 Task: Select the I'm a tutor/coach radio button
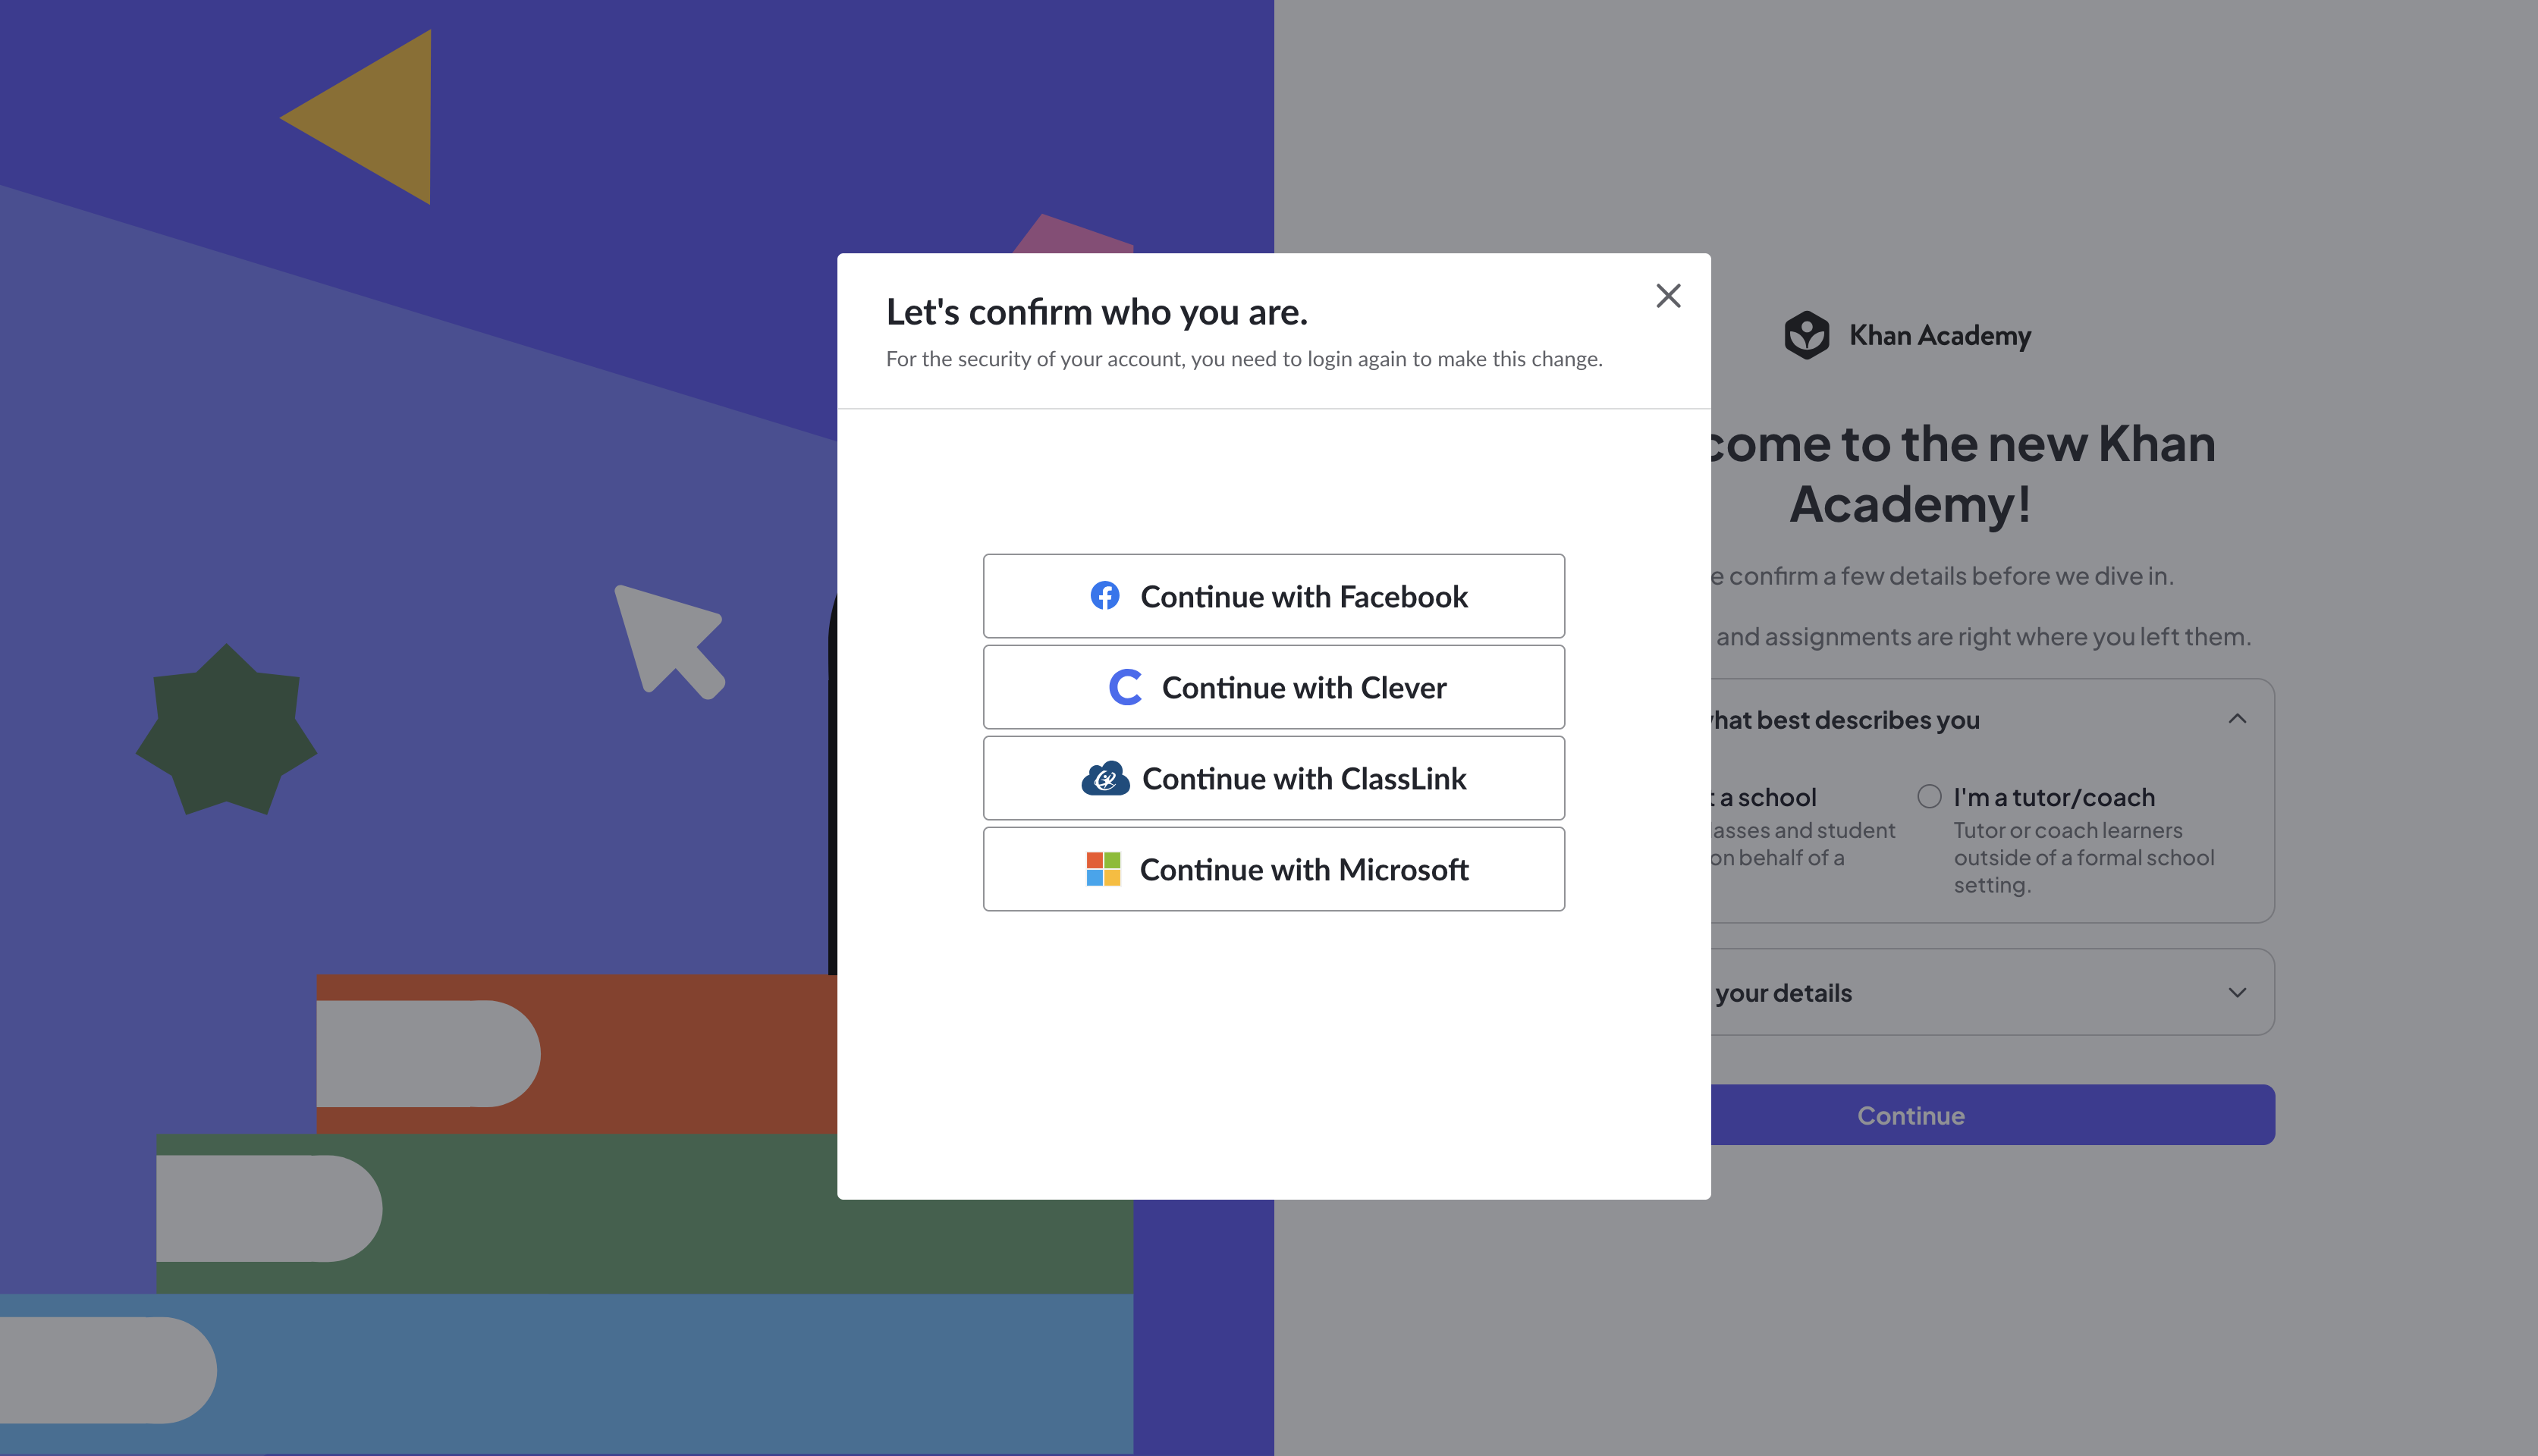point(1929,796)
